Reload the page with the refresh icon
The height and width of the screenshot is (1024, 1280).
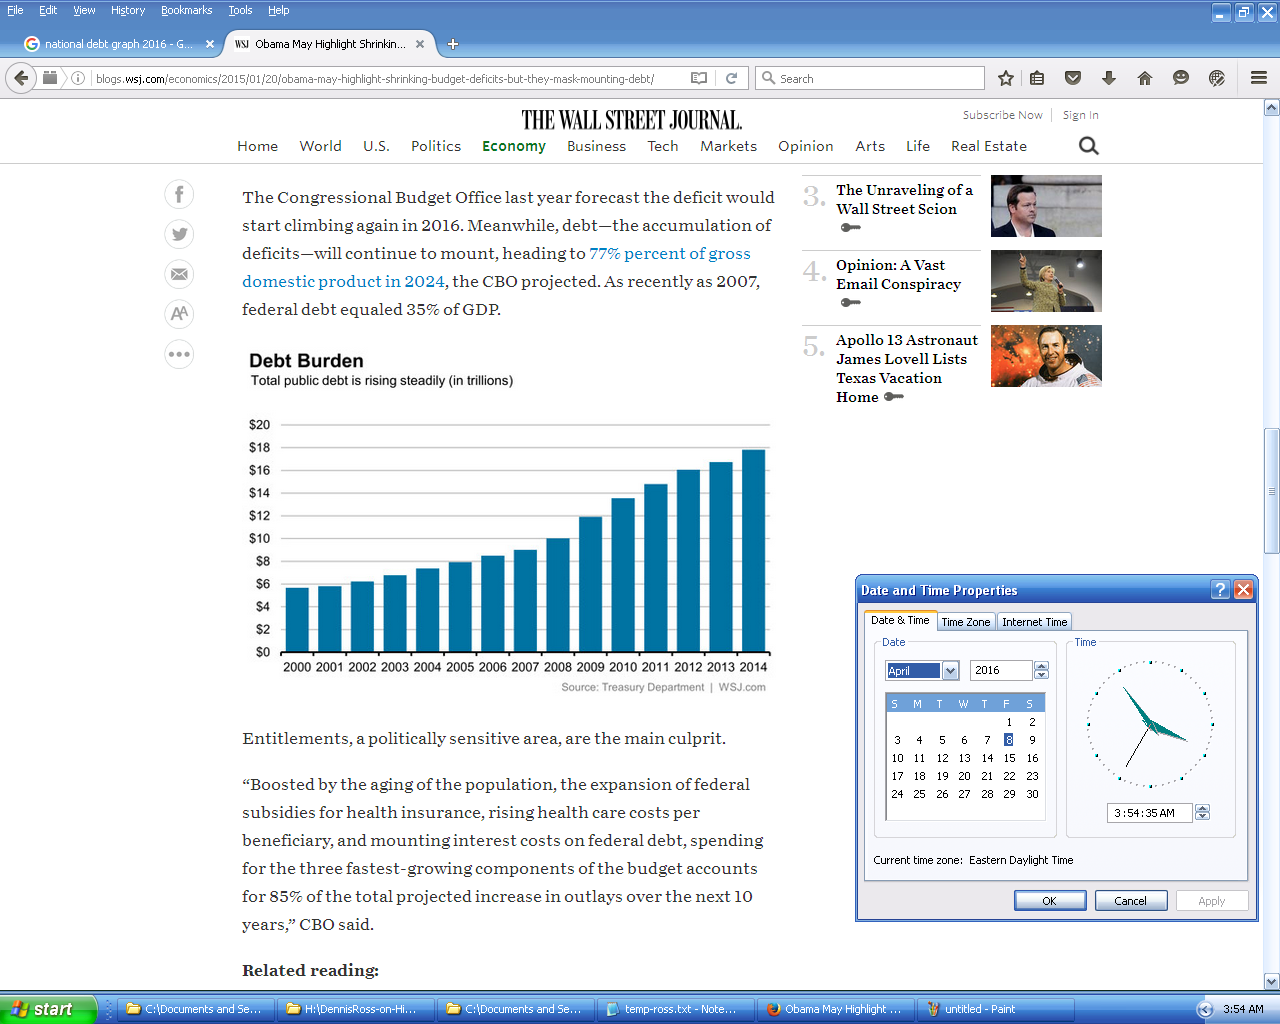(x=731, y=78)
